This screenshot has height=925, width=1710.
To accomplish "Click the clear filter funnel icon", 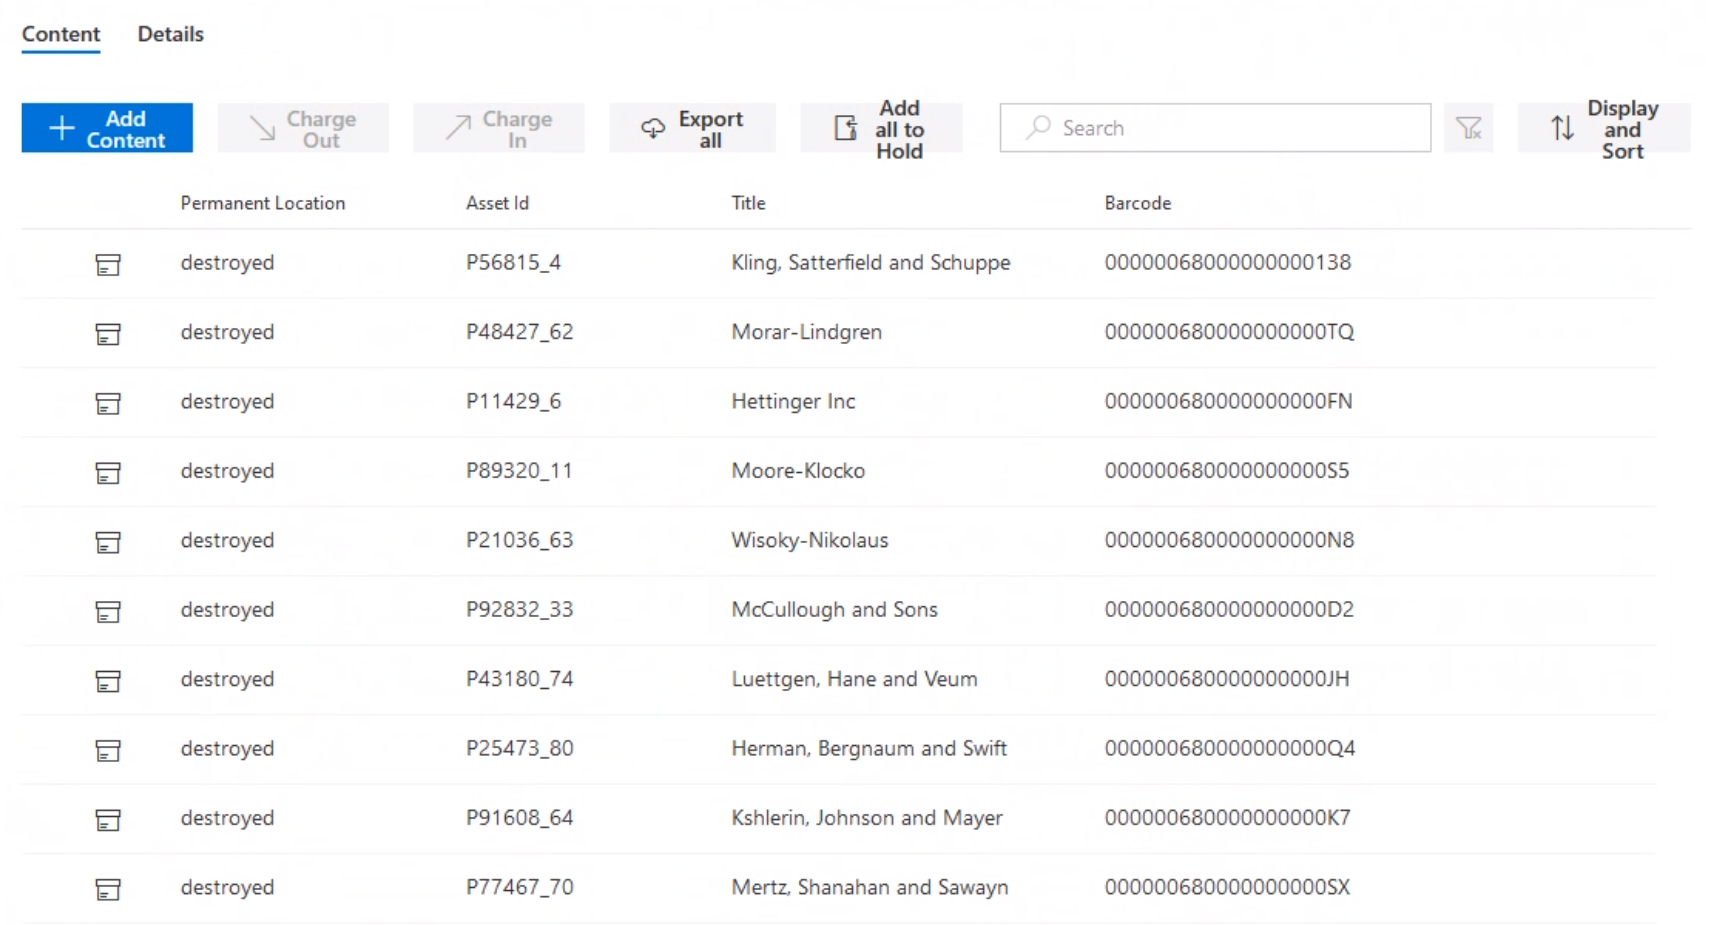I will (x=1468, y=128).
